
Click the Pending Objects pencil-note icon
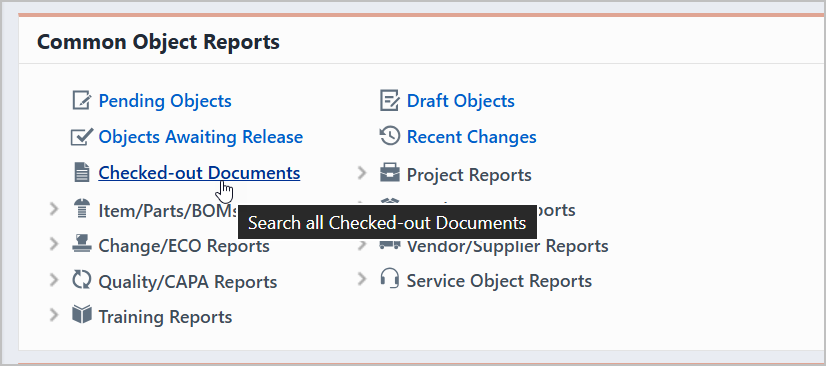pyautogui.click(x=82, y=100)
